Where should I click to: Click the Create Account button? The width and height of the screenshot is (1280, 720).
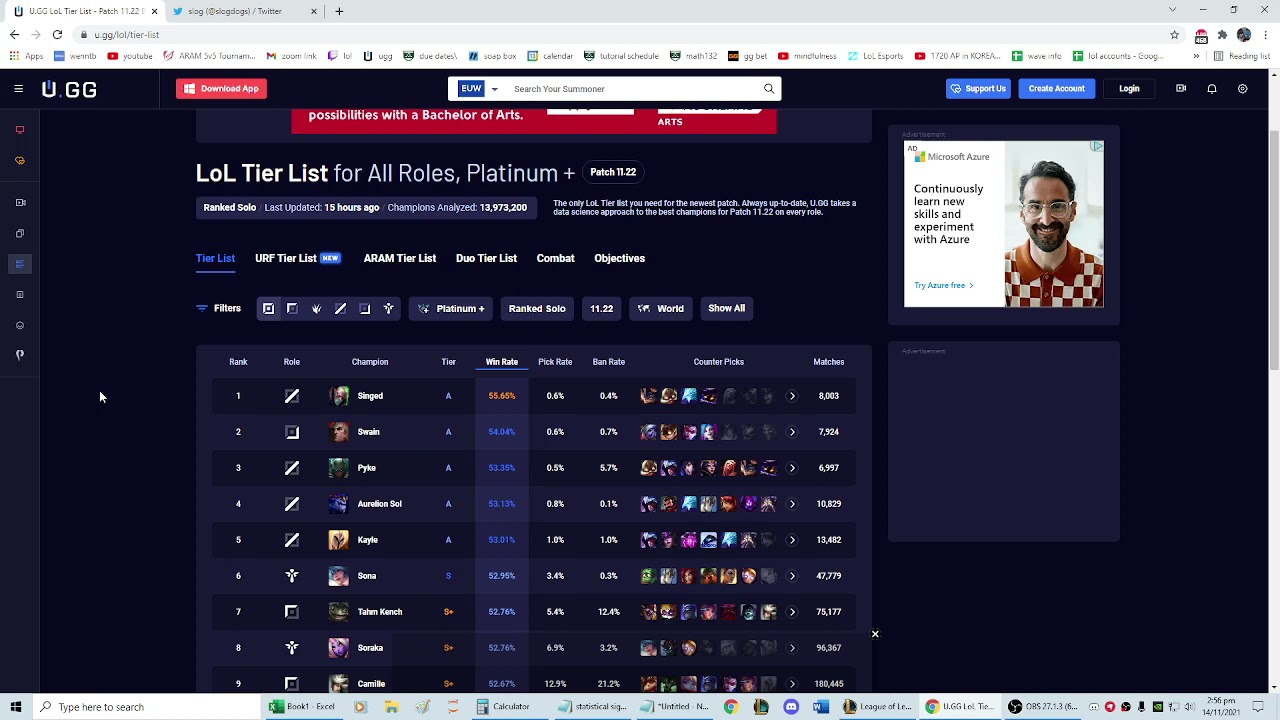click(x=1056, y=89)
